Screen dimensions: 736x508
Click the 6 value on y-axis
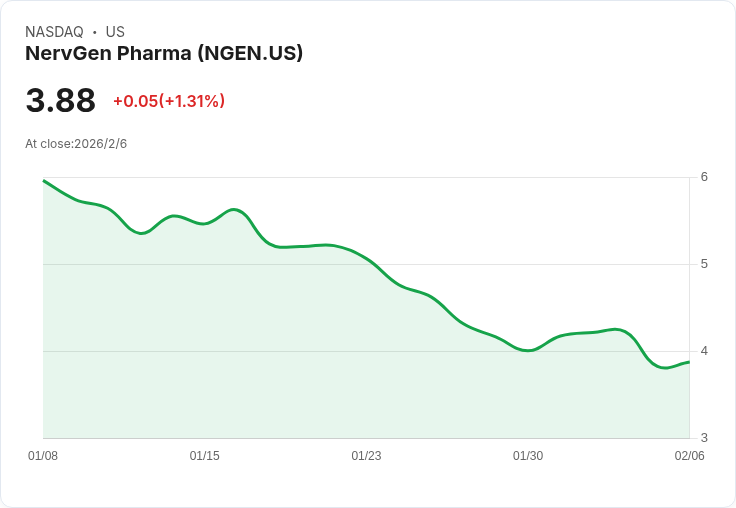coord(704,177)
